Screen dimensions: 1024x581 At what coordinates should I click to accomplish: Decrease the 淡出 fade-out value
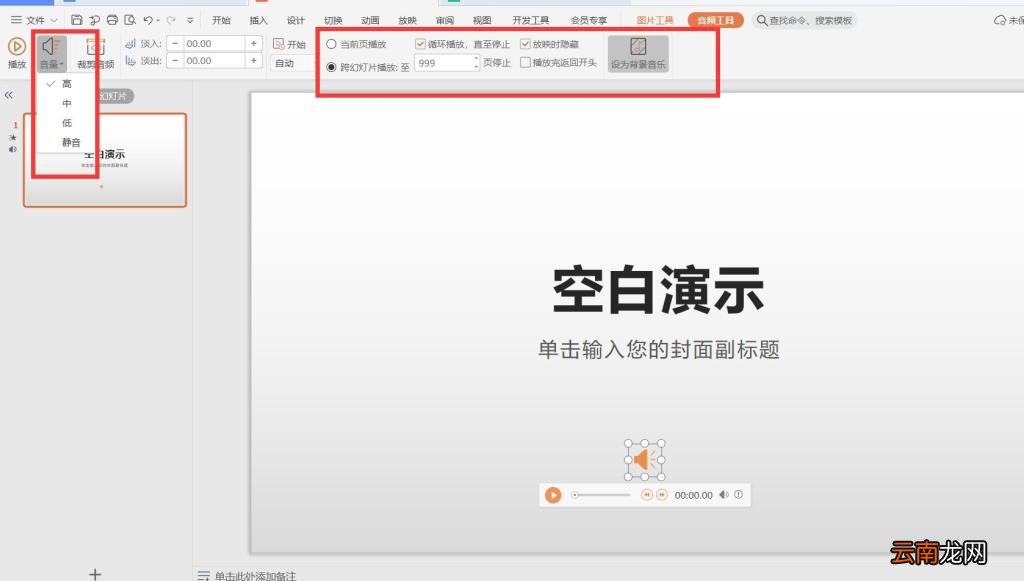click(x=175, y=61)
